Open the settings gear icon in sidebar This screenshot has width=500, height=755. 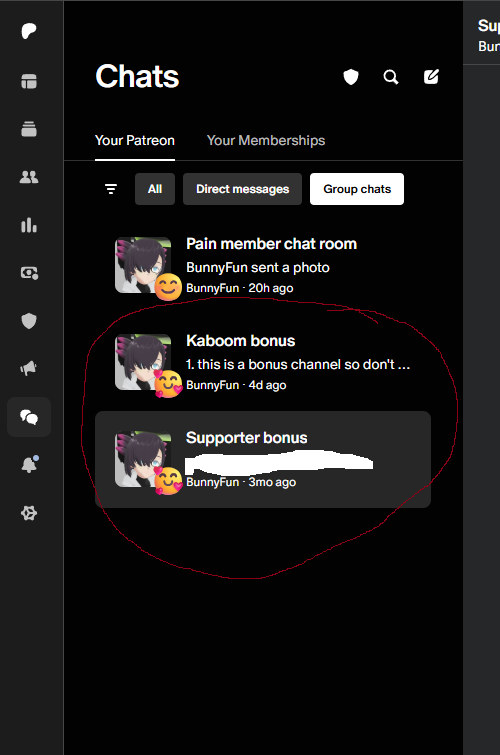click(29, 513)
